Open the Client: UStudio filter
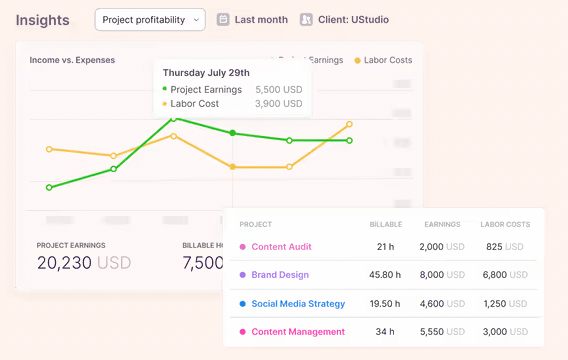This screenshot has width=568, height=360. pos(353,20)
